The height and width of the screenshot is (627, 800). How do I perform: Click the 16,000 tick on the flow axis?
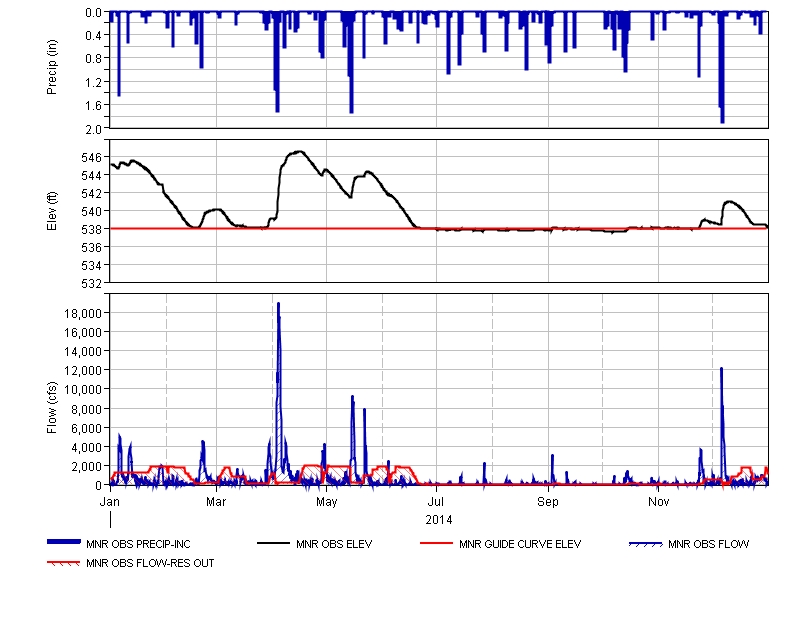[x=83, y=333]
